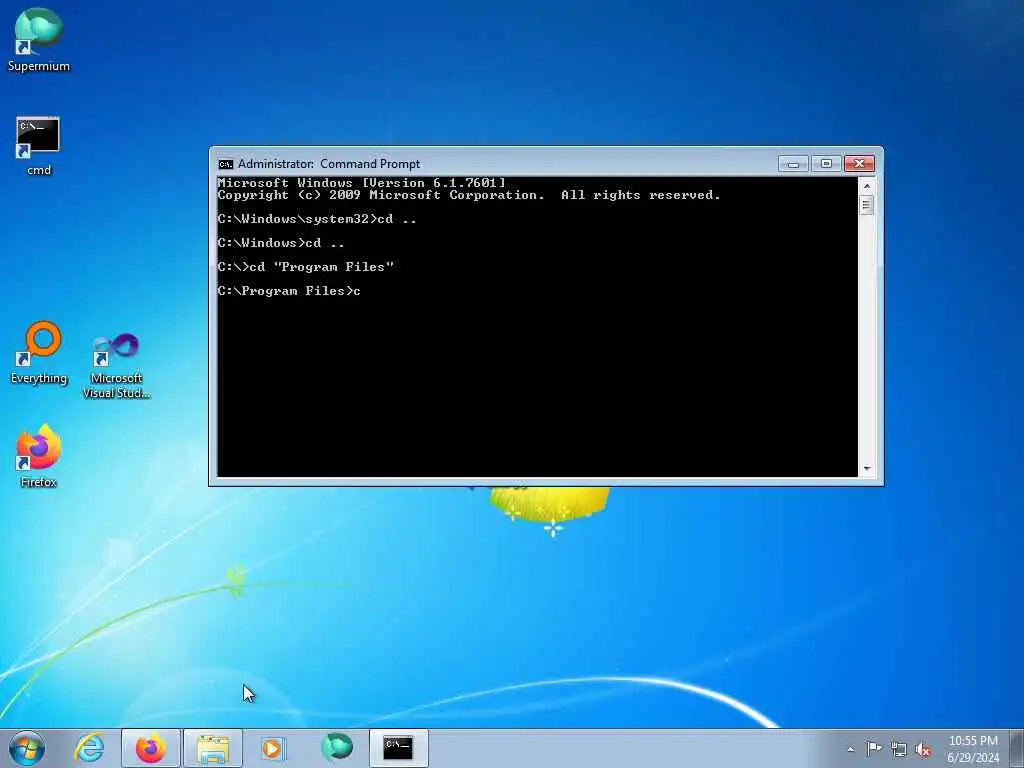Click the Administrator: Command Prompt title text

tap(329, 164)
